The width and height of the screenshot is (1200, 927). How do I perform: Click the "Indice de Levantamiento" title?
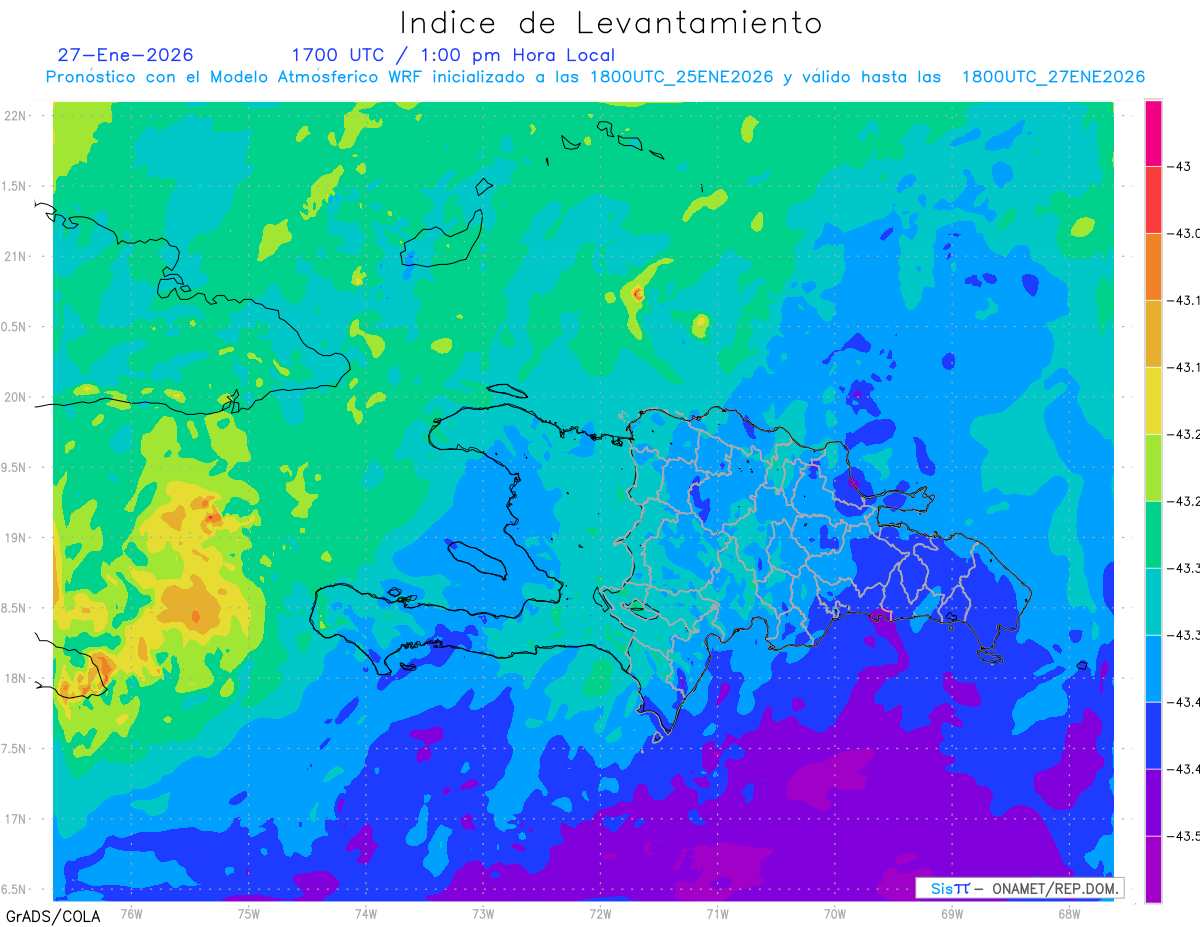[x=611, y=22]
